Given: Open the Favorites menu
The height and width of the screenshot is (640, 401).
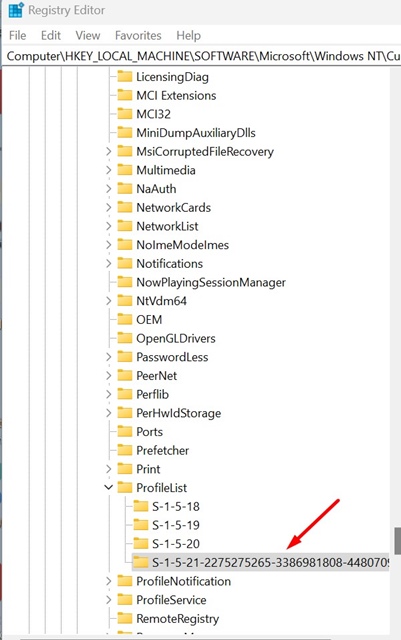Looking at the screenshot, I should click(138, 36).
